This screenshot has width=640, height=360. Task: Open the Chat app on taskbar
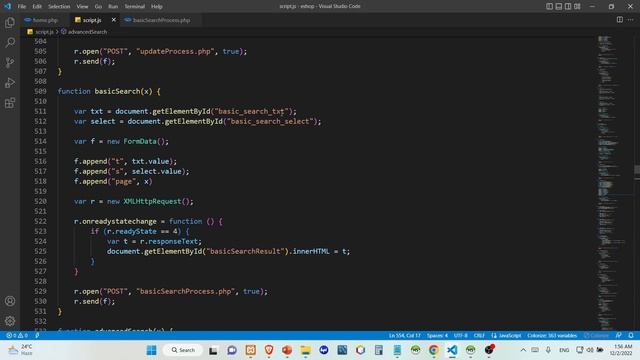232,350
